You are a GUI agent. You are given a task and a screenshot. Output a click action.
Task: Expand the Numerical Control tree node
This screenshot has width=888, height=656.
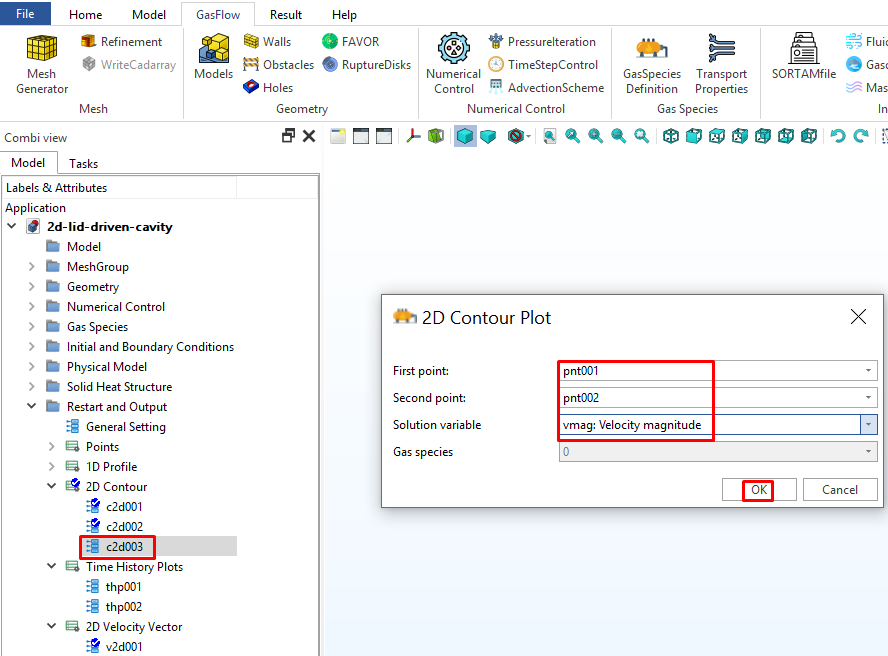point(32,307)
